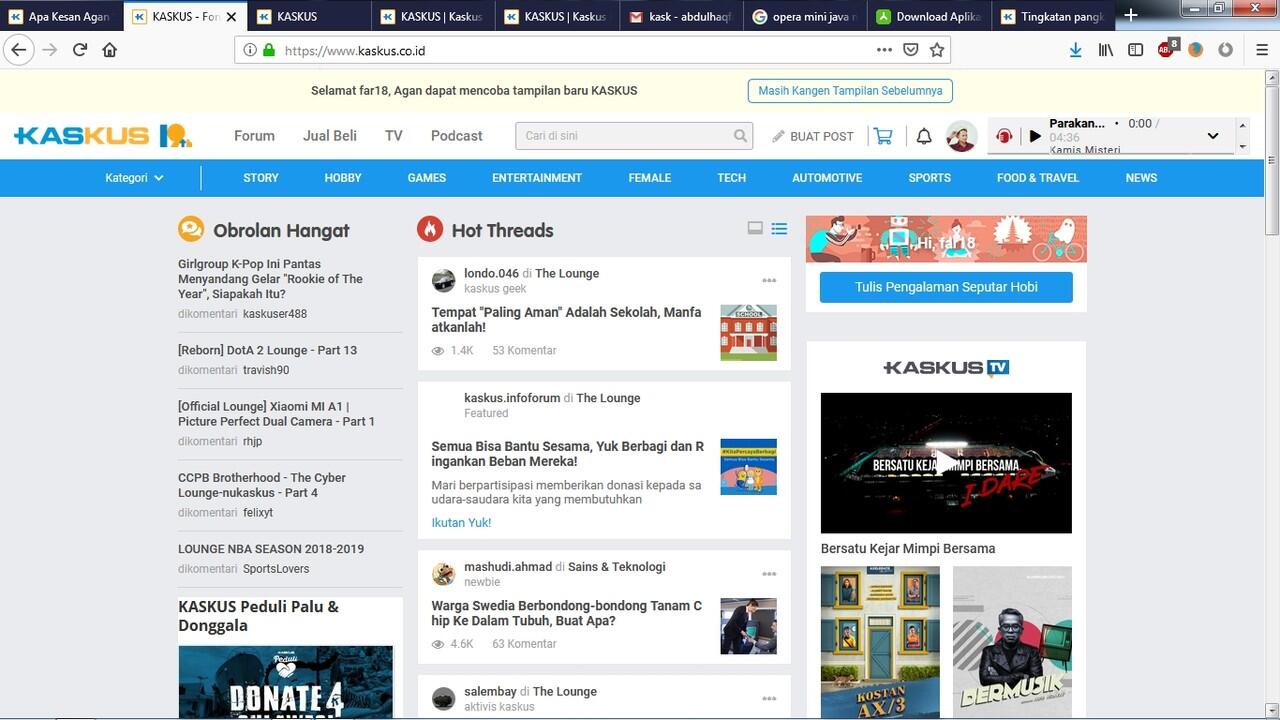Open the shopping cart

pos(883,136)
